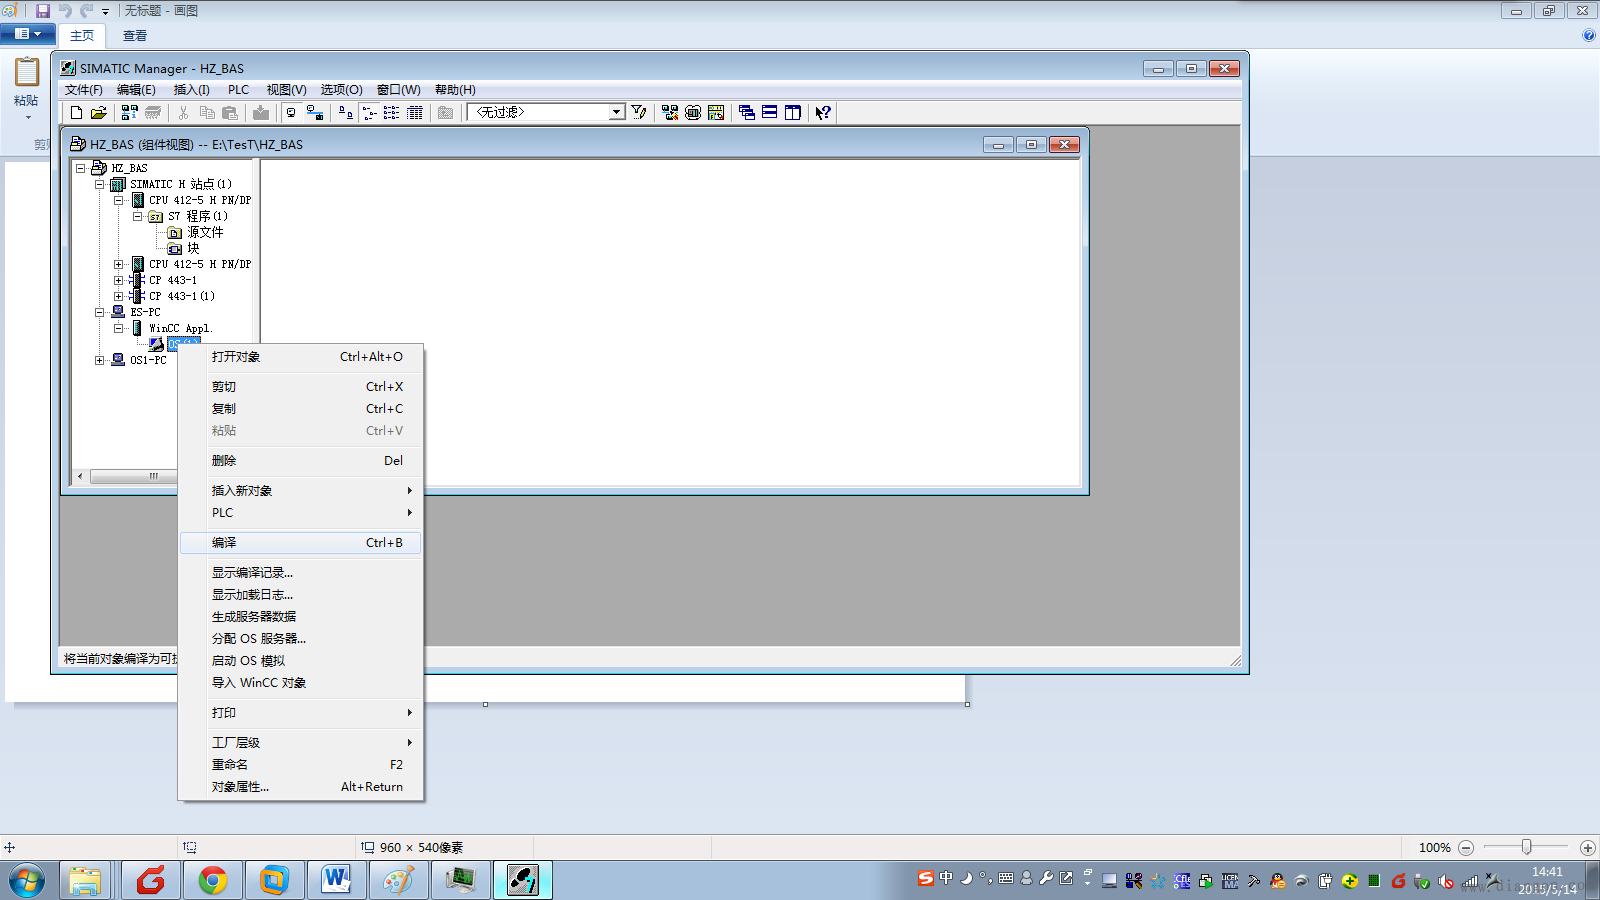Screen dimensions: 1600x900
Task: Click the New project toolbar icon
Action: click(76, 113)
